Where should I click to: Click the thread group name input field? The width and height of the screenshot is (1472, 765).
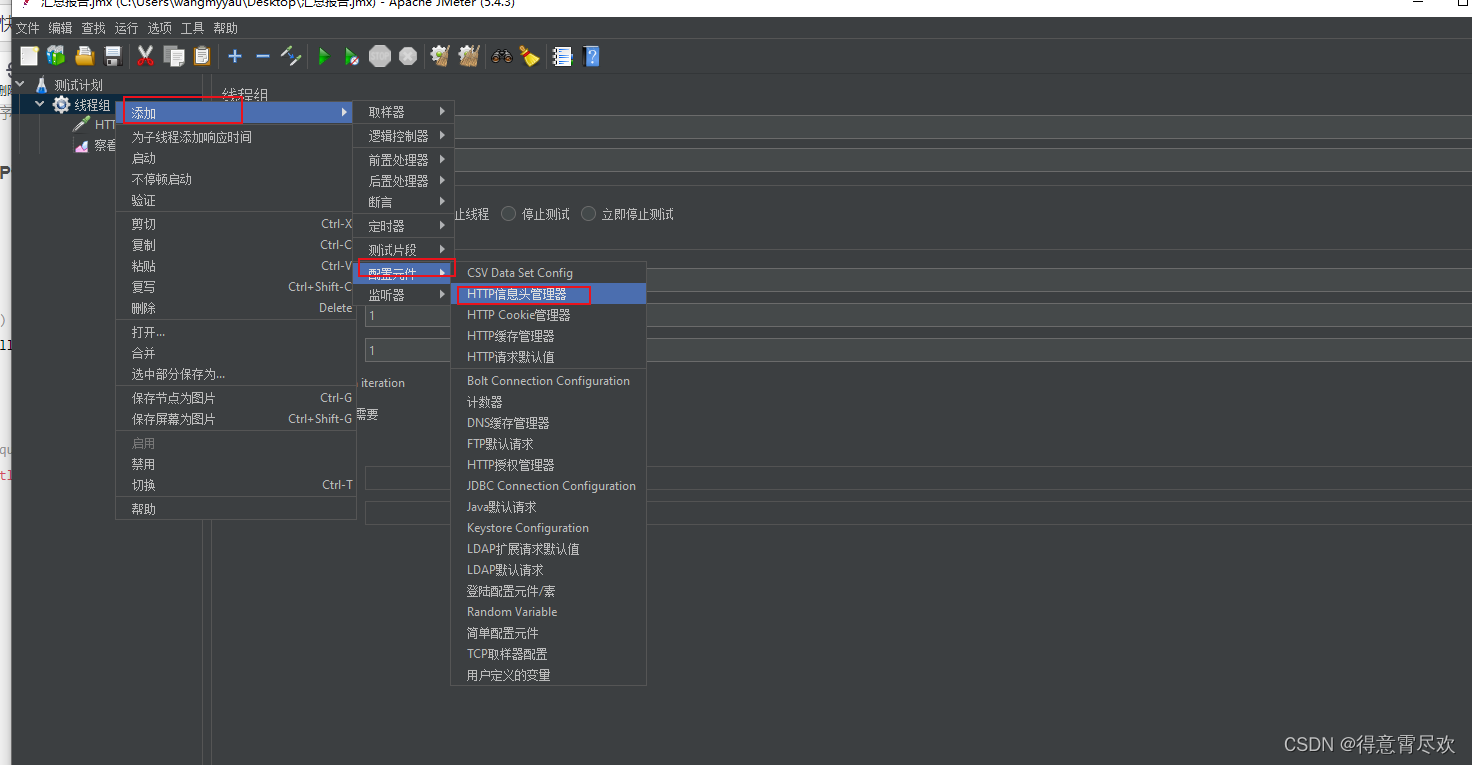point(963,126)
